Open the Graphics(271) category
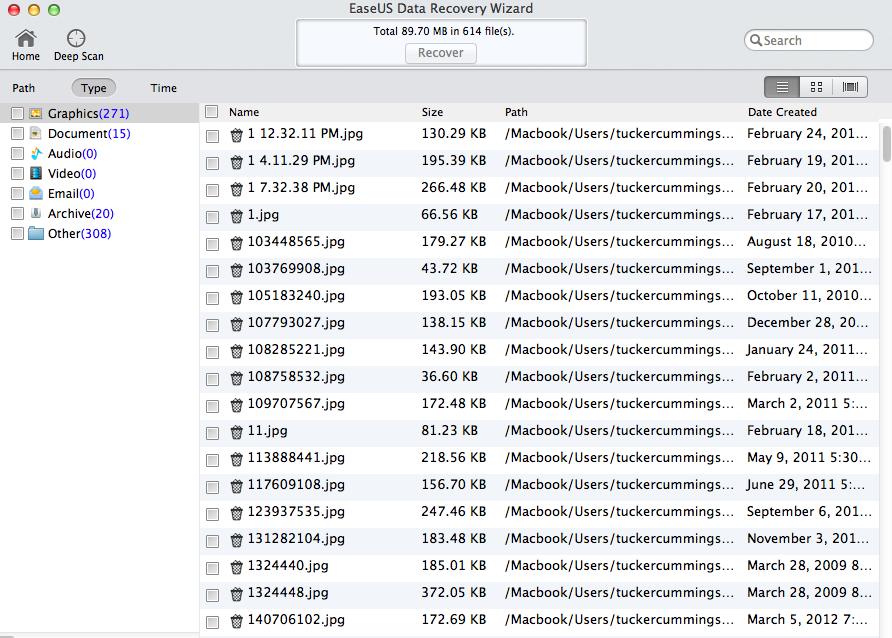The width and height of the screenshot is (892, 638). coord(88,113)
